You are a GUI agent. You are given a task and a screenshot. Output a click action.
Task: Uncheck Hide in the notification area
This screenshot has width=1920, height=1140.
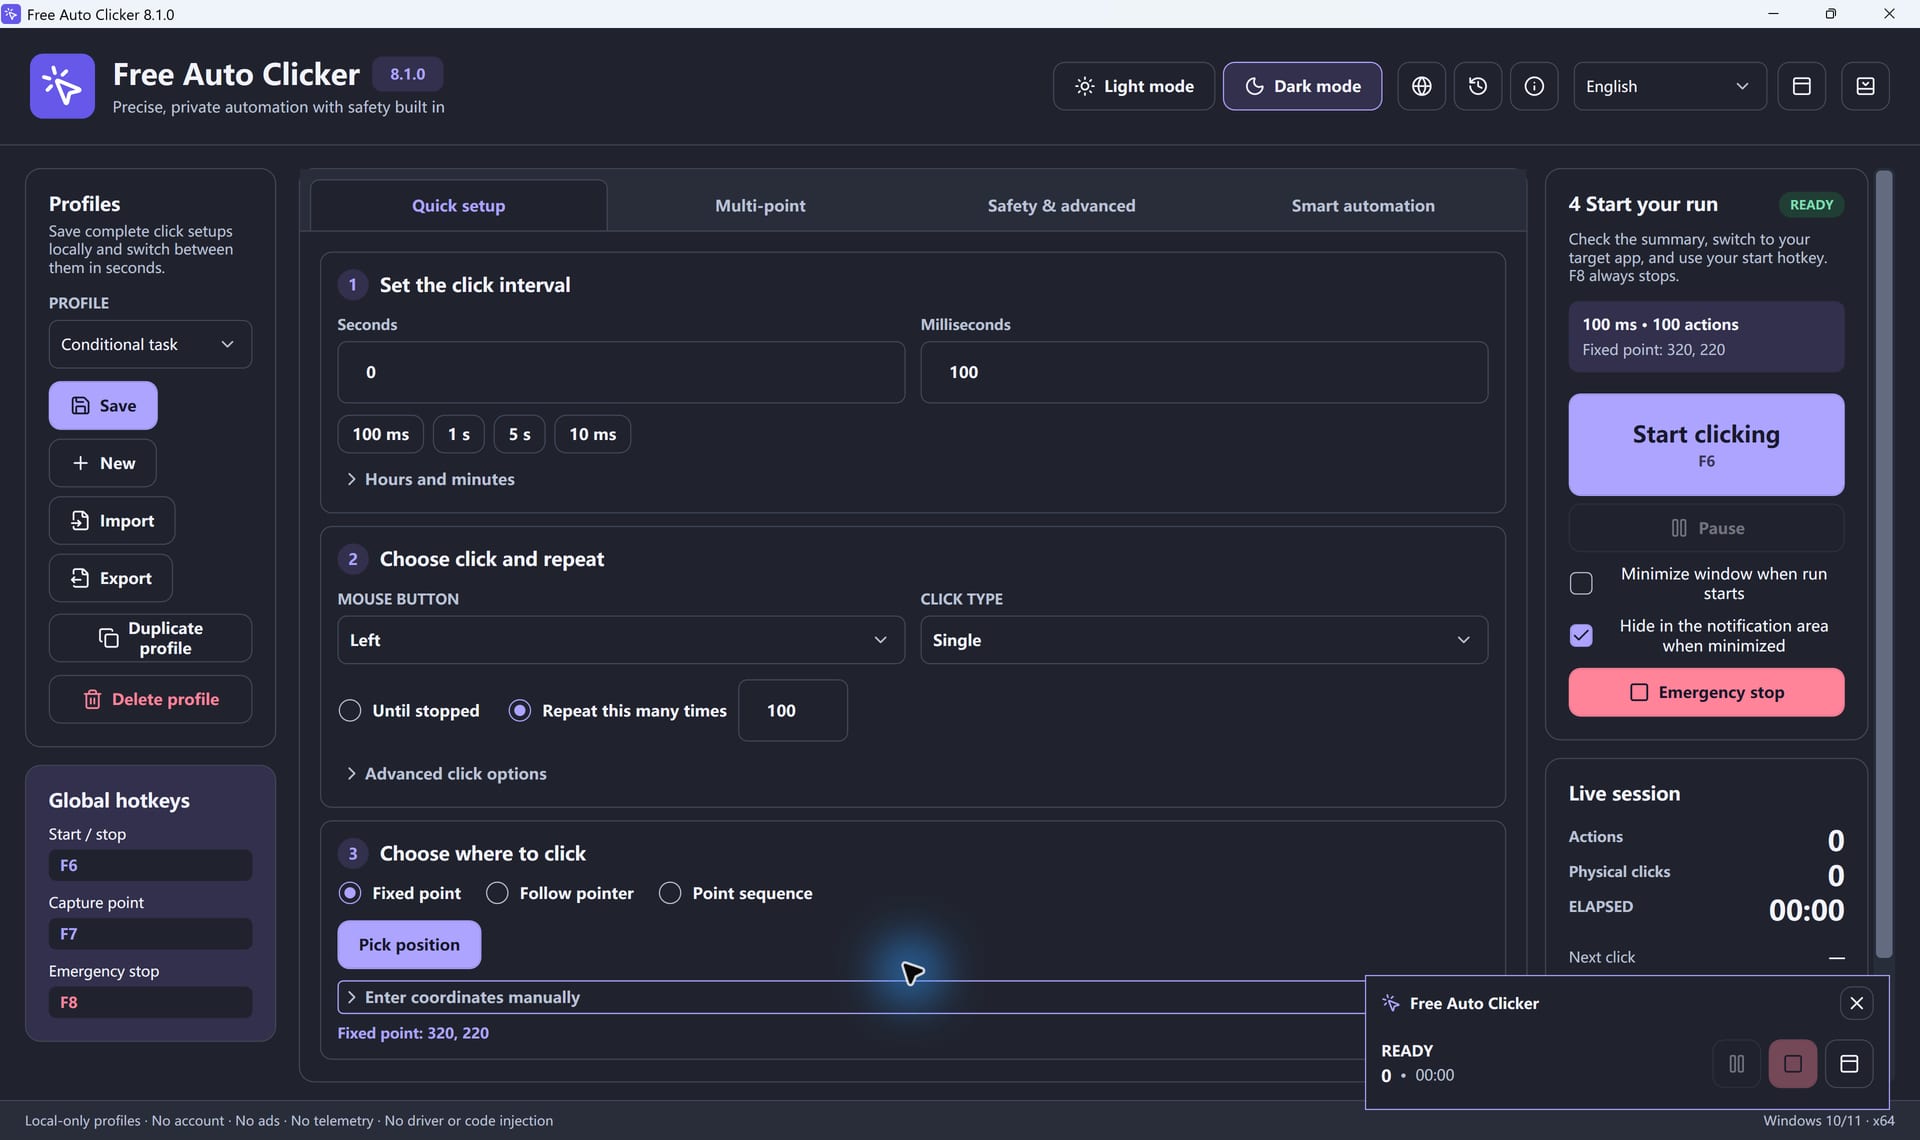point(1581,636)
